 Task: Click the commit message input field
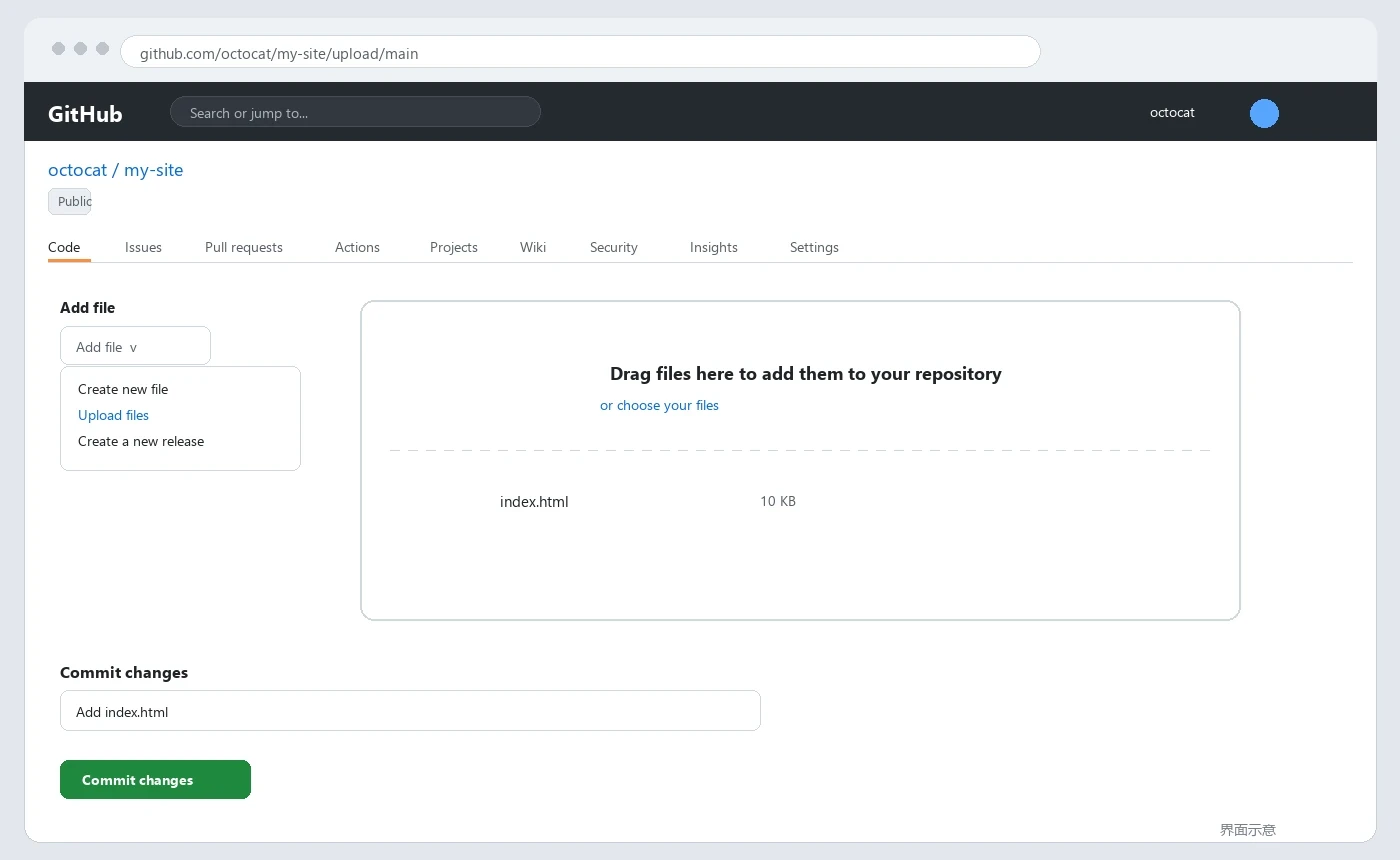(410, 711)
